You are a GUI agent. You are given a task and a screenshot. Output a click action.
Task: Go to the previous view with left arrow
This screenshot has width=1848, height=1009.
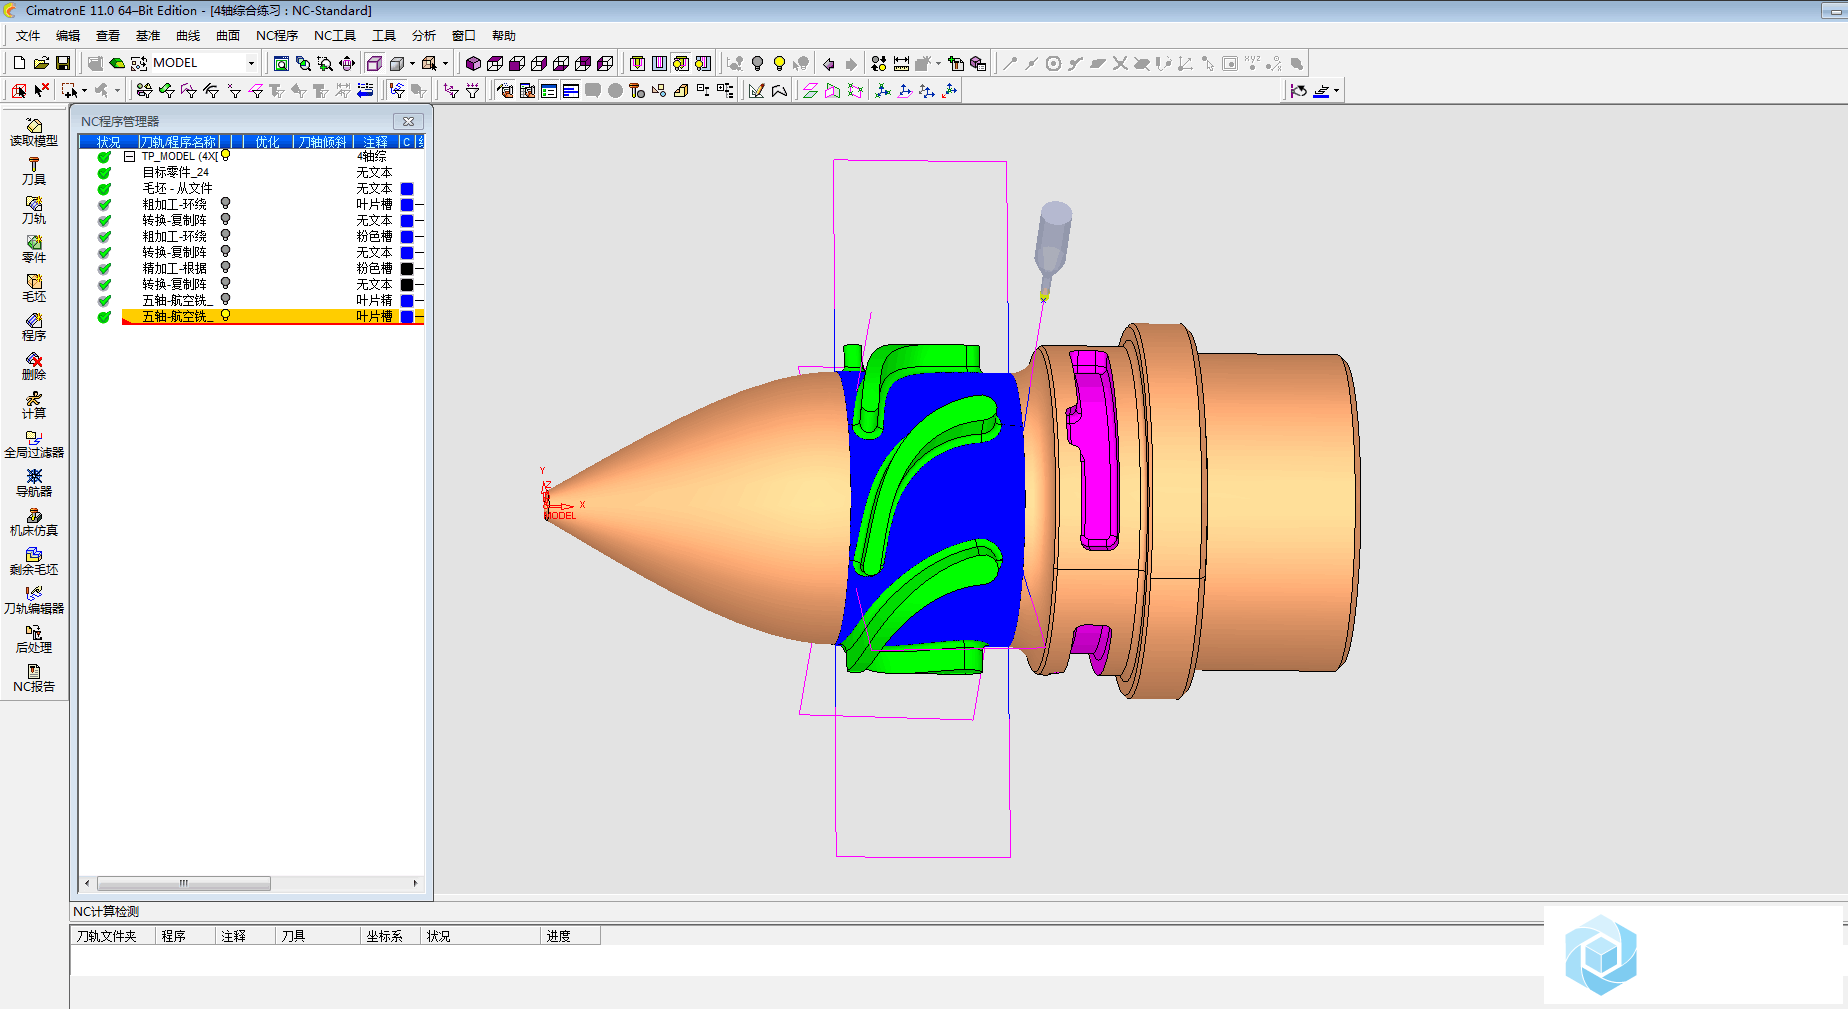[829, 63]
